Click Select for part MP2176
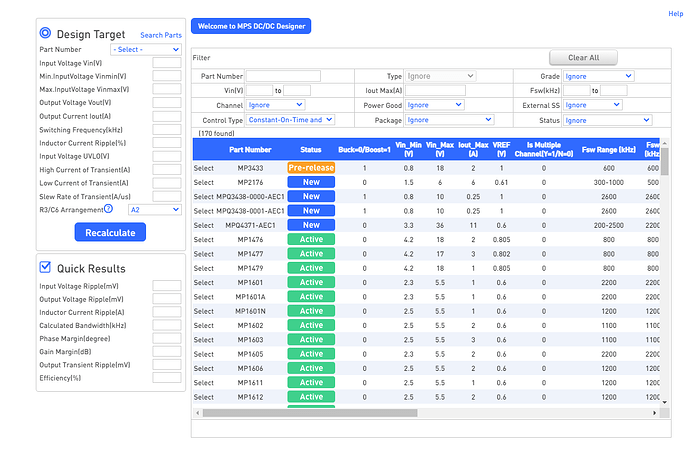The width and height of the screenshot is (690, 452). point(204,182)
